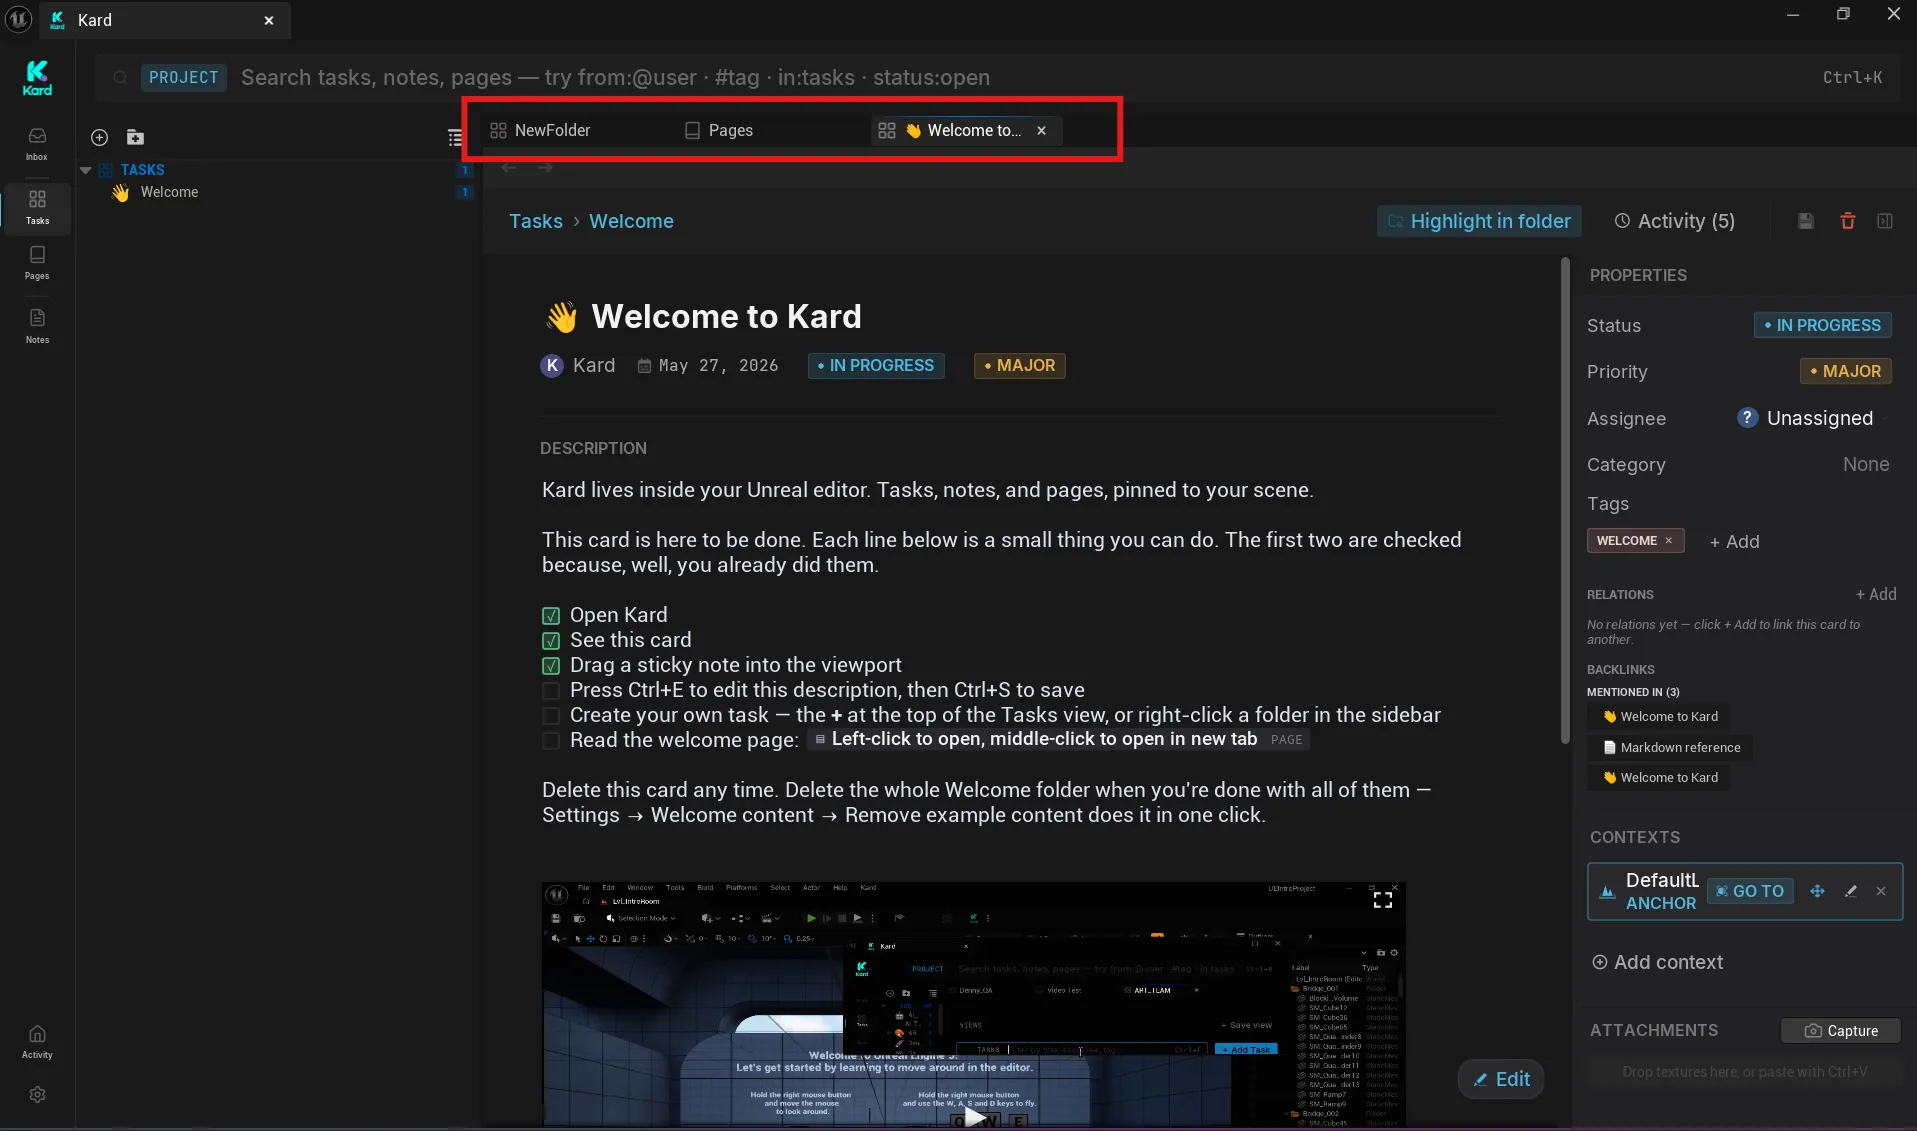Click the search magnifier icon
The image size is (1917, 1131).
(120, 77)
